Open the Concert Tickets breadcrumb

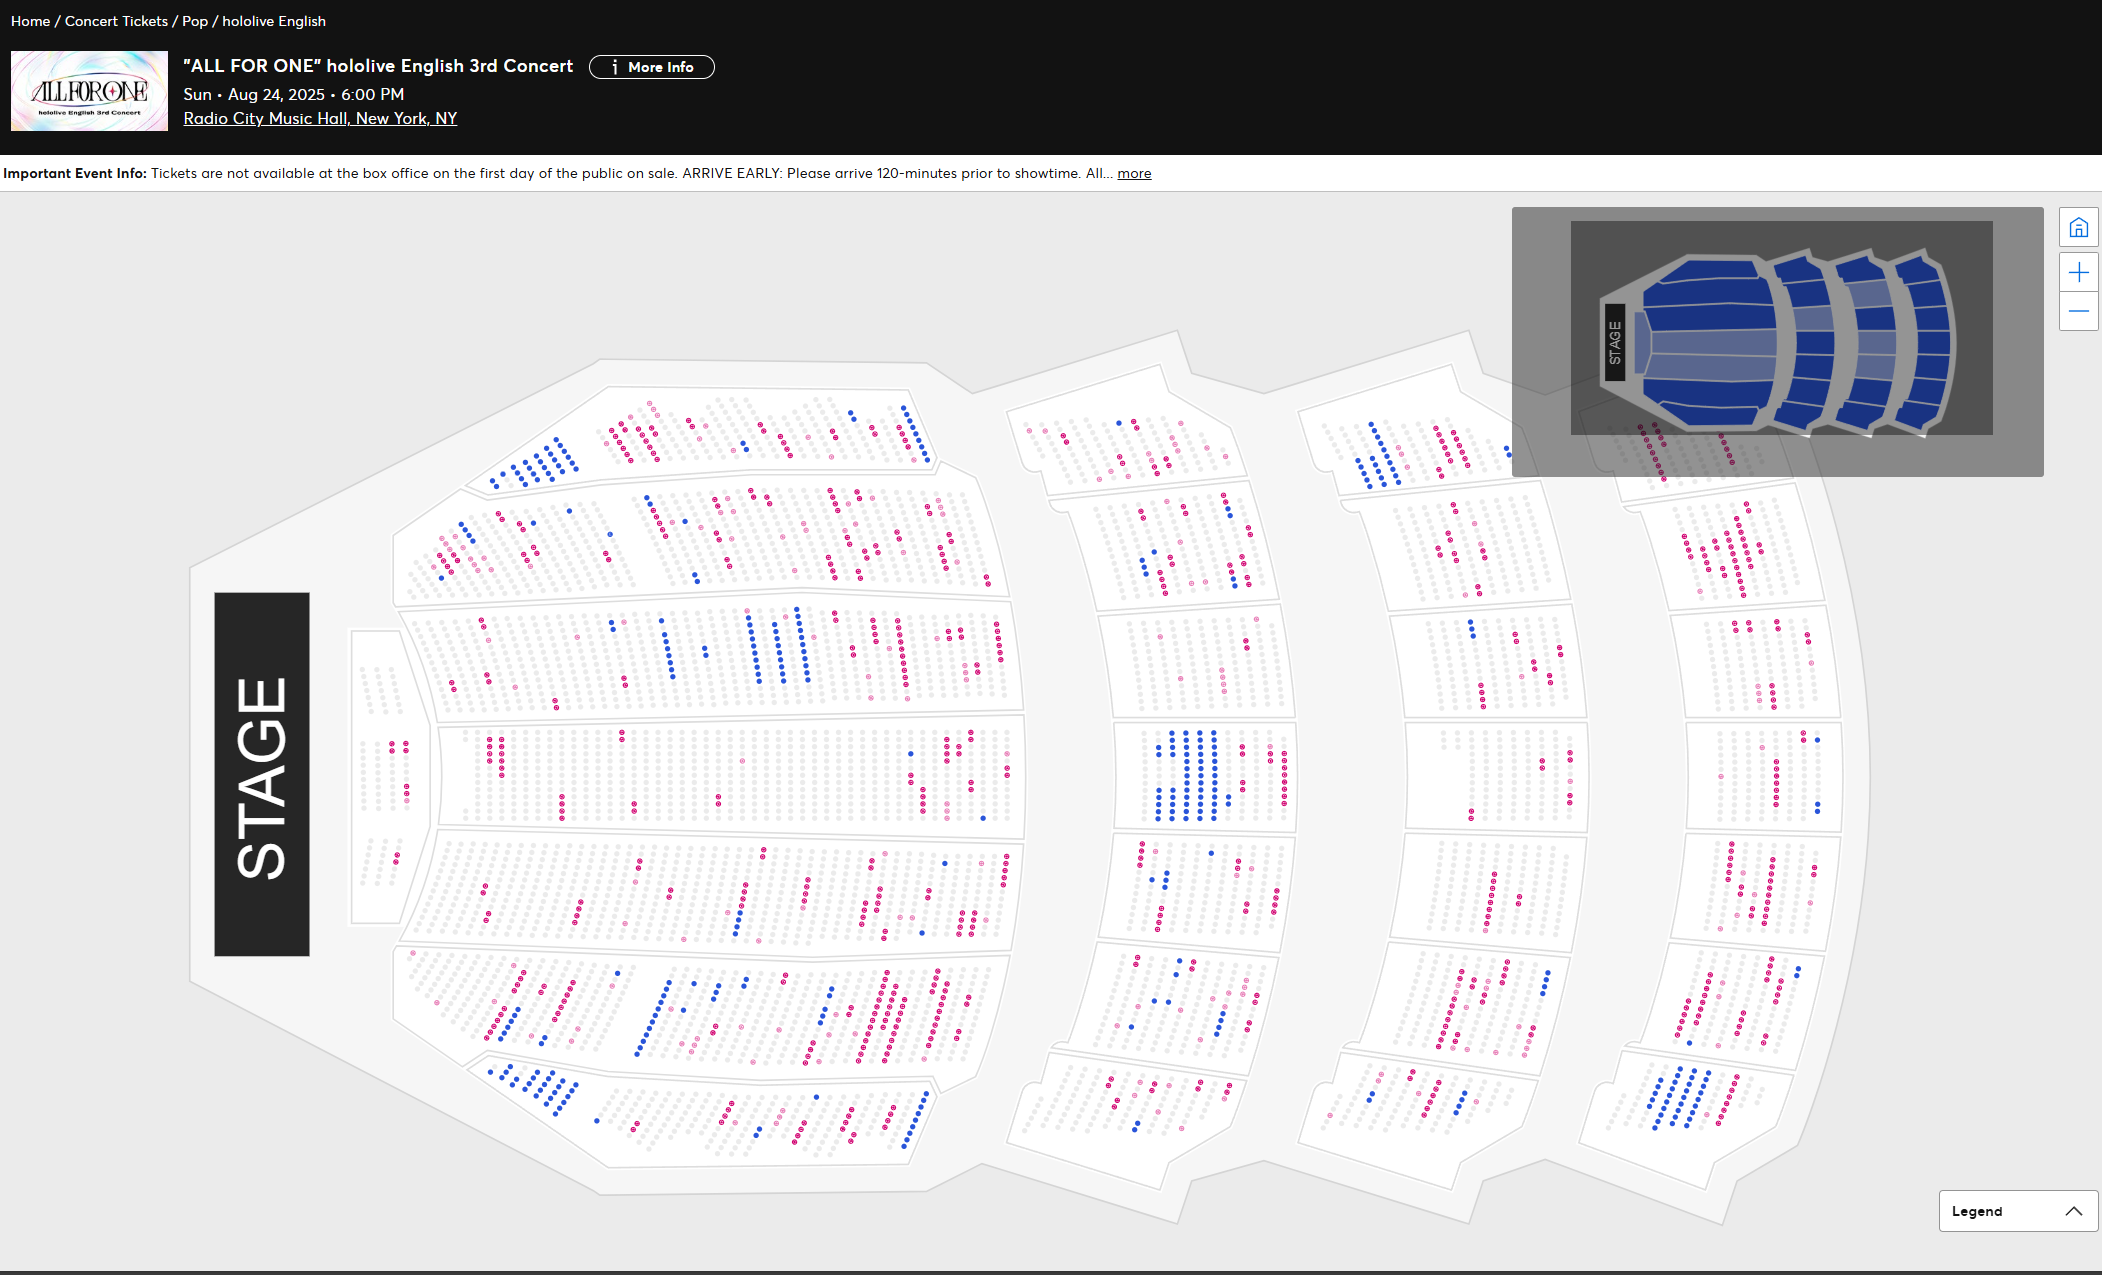(116, 21)
